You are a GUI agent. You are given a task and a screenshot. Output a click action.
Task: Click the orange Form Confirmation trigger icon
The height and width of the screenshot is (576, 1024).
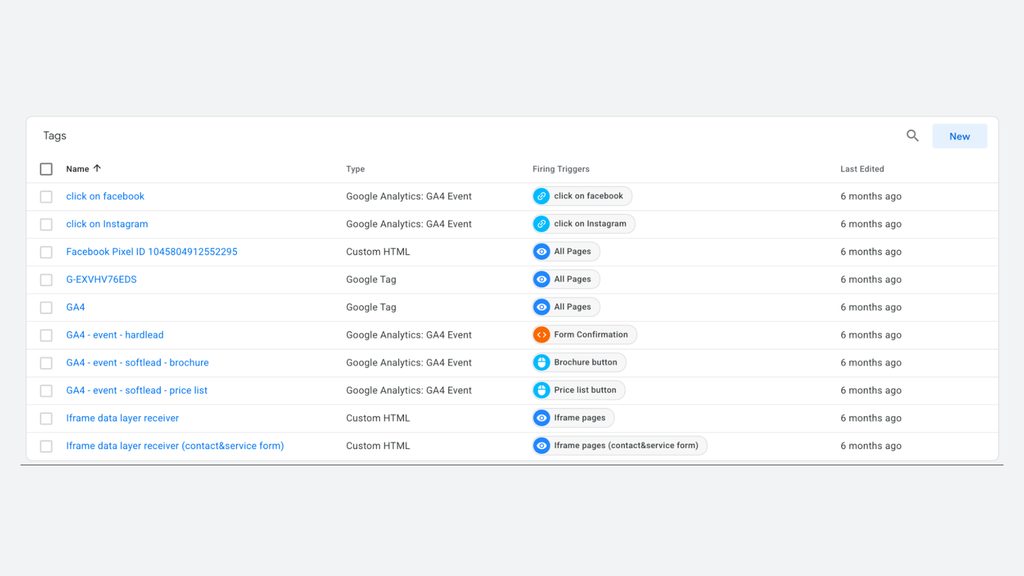tap(541, 335)
